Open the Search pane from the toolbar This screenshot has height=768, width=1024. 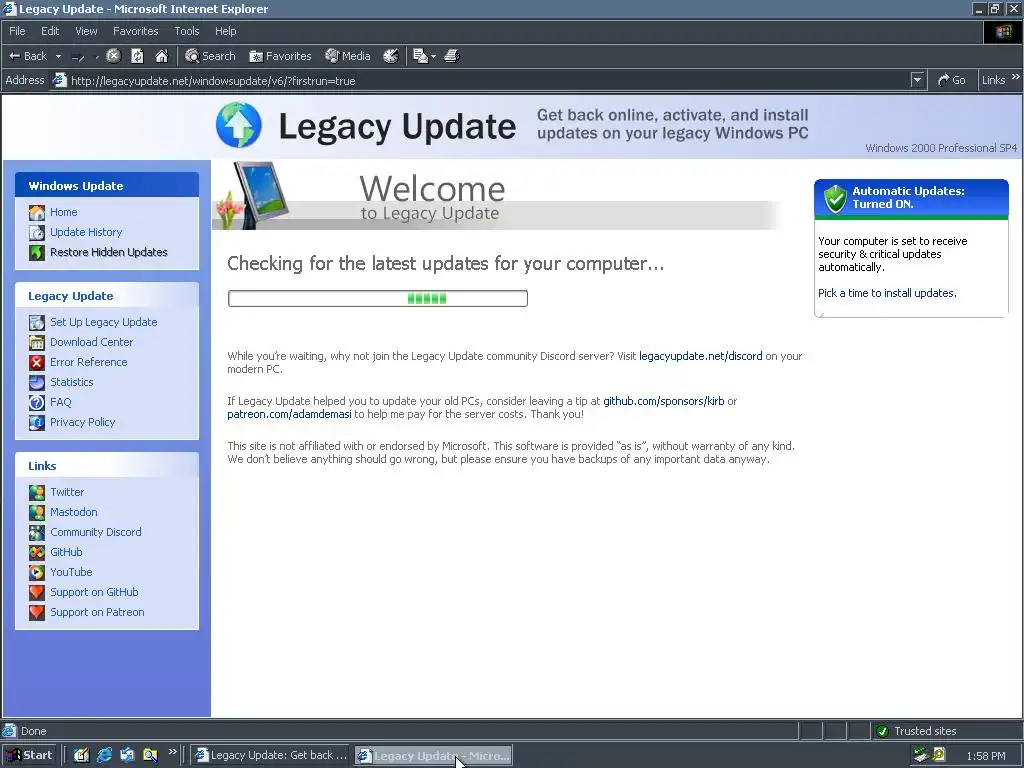point(210,56)
